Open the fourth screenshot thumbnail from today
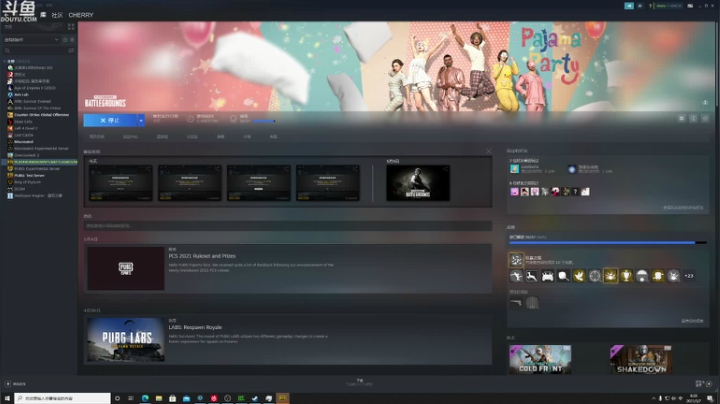 327,183
